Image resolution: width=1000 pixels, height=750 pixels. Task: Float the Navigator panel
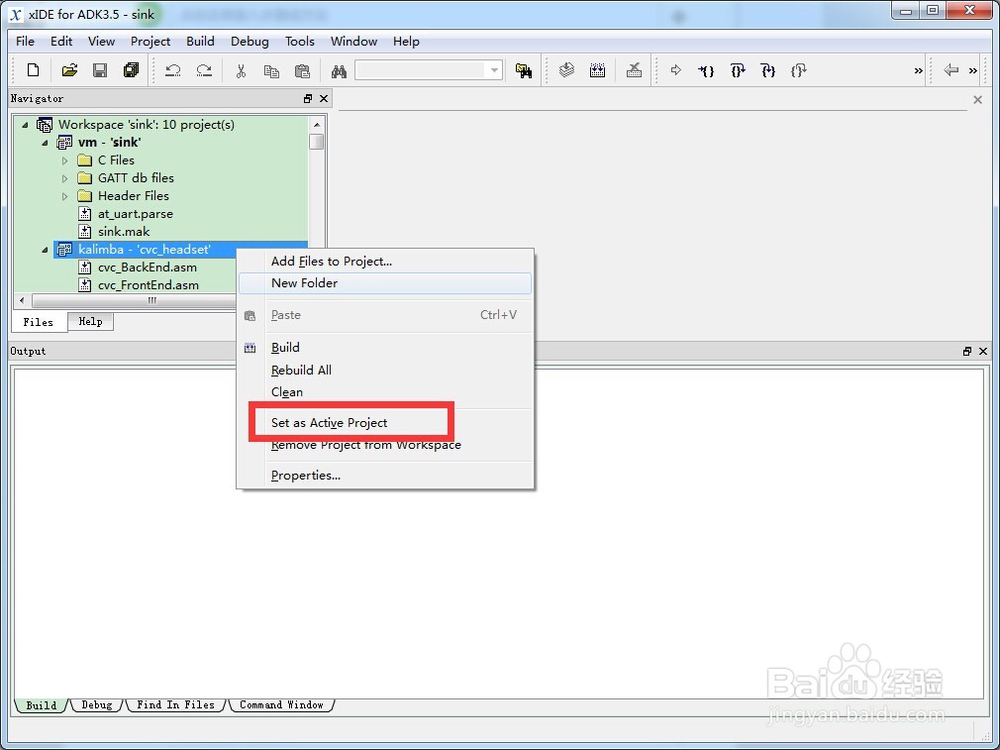(x=308, y=98)
